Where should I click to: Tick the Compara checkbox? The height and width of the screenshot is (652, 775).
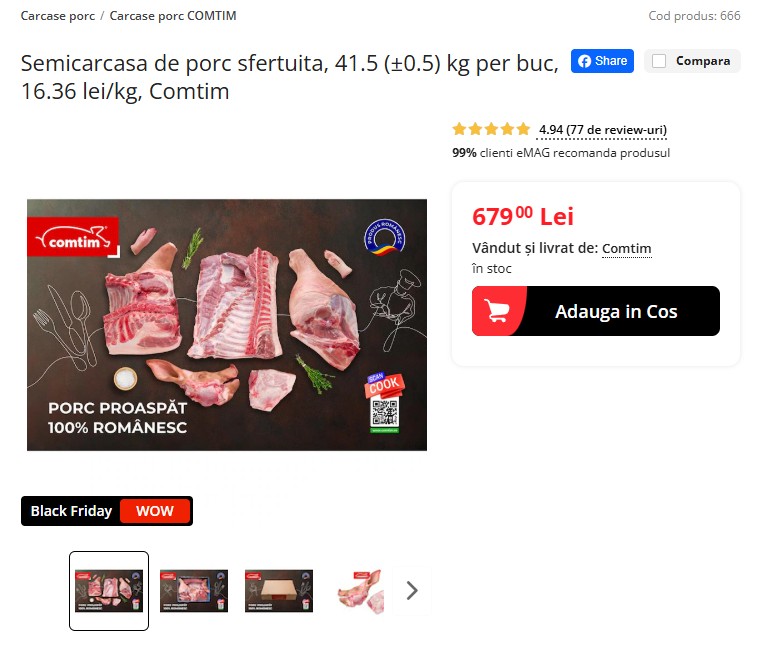(659, 61)
